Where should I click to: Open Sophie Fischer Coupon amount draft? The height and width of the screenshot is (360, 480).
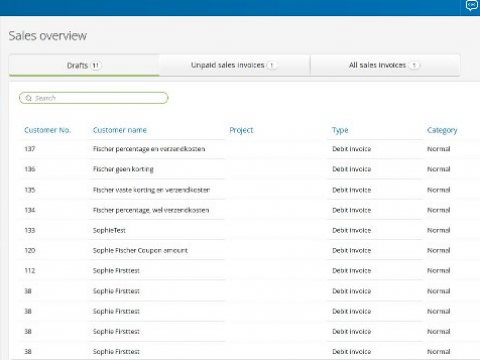tap(247, 250)
